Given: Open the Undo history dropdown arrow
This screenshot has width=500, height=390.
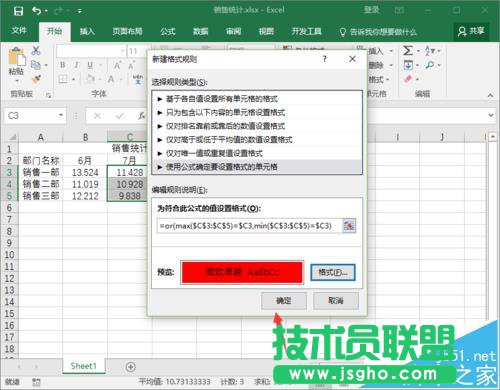Looking at the screenshot, I should pos(46,11).
